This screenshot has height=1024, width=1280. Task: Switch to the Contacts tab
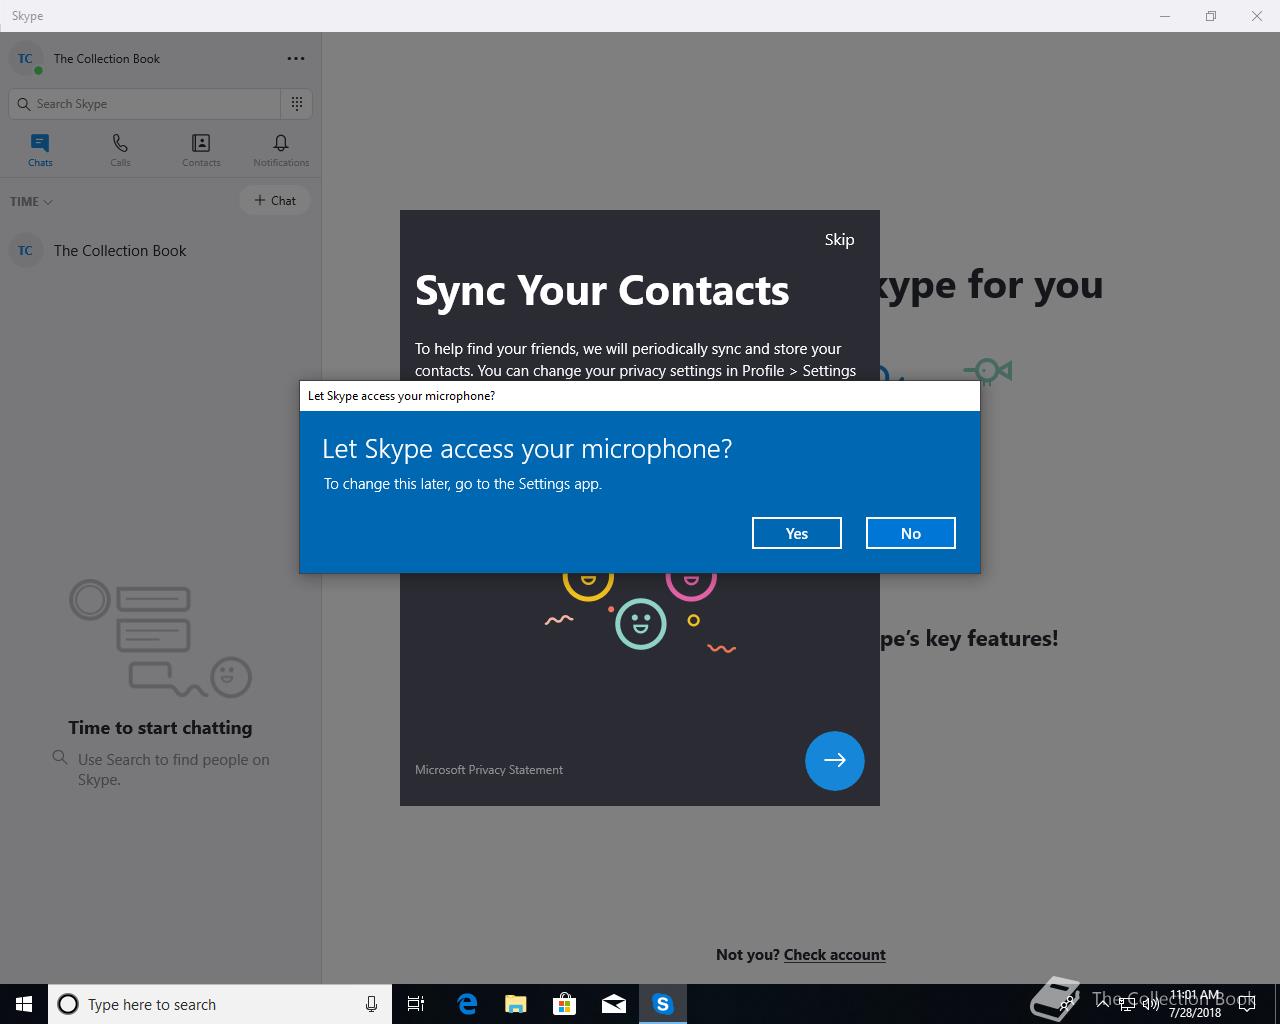point(201,150)
